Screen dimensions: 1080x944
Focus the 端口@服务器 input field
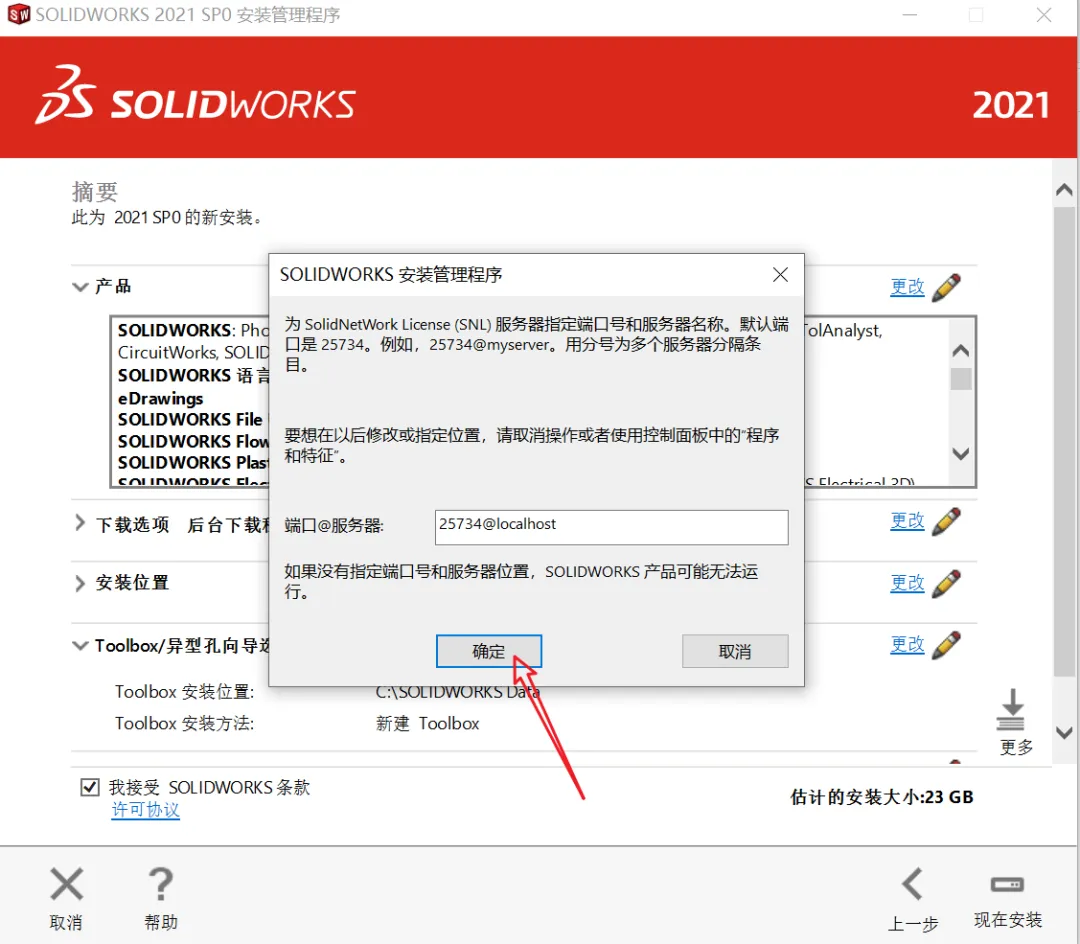[612, 527]
